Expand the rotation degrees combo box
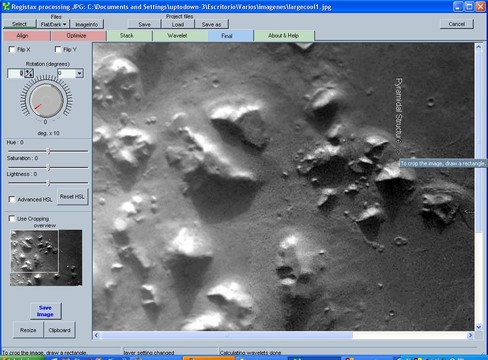 (x=79, y=73)
